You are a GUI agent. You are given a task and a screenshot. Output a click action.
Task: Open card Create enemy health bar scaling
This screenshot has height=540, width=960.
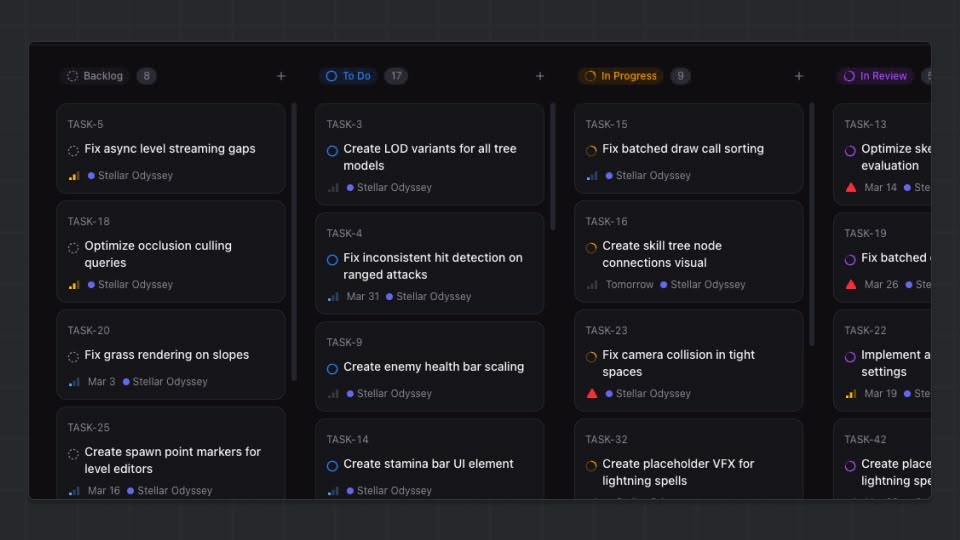(430, 367)
